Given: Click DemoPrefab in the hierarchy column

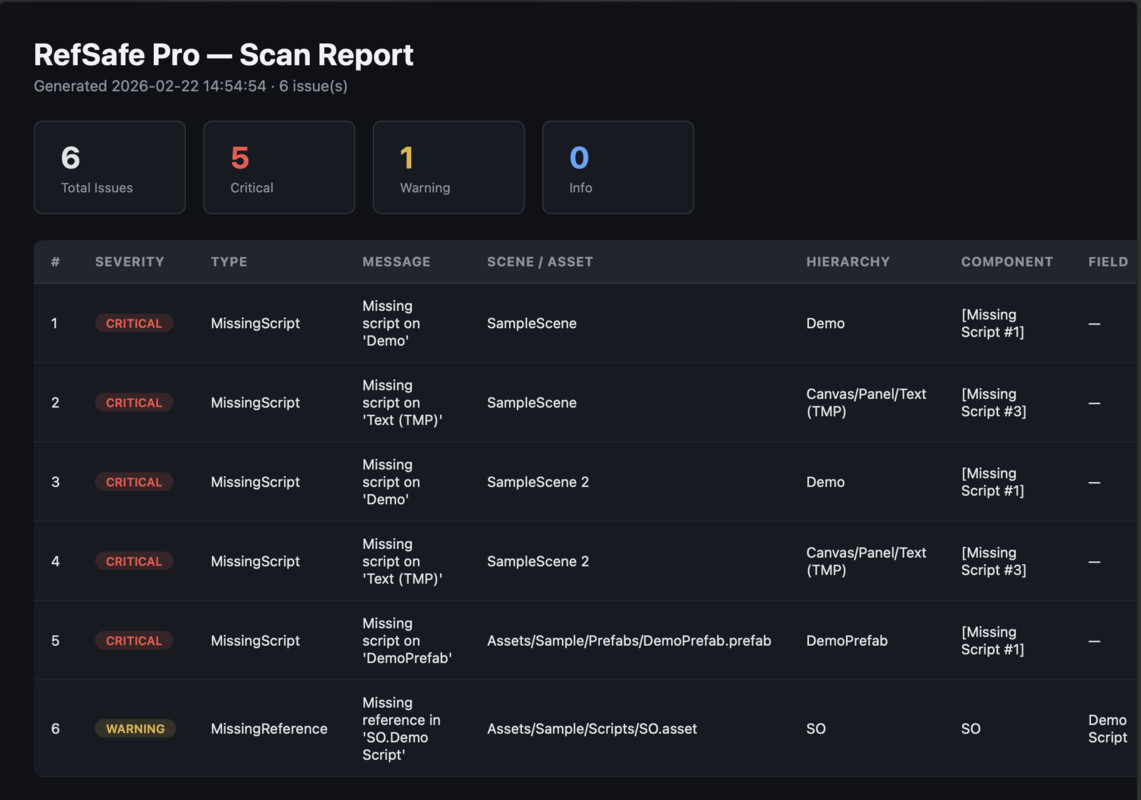Looking at the screenshot, I should click(x=846, y=641).
